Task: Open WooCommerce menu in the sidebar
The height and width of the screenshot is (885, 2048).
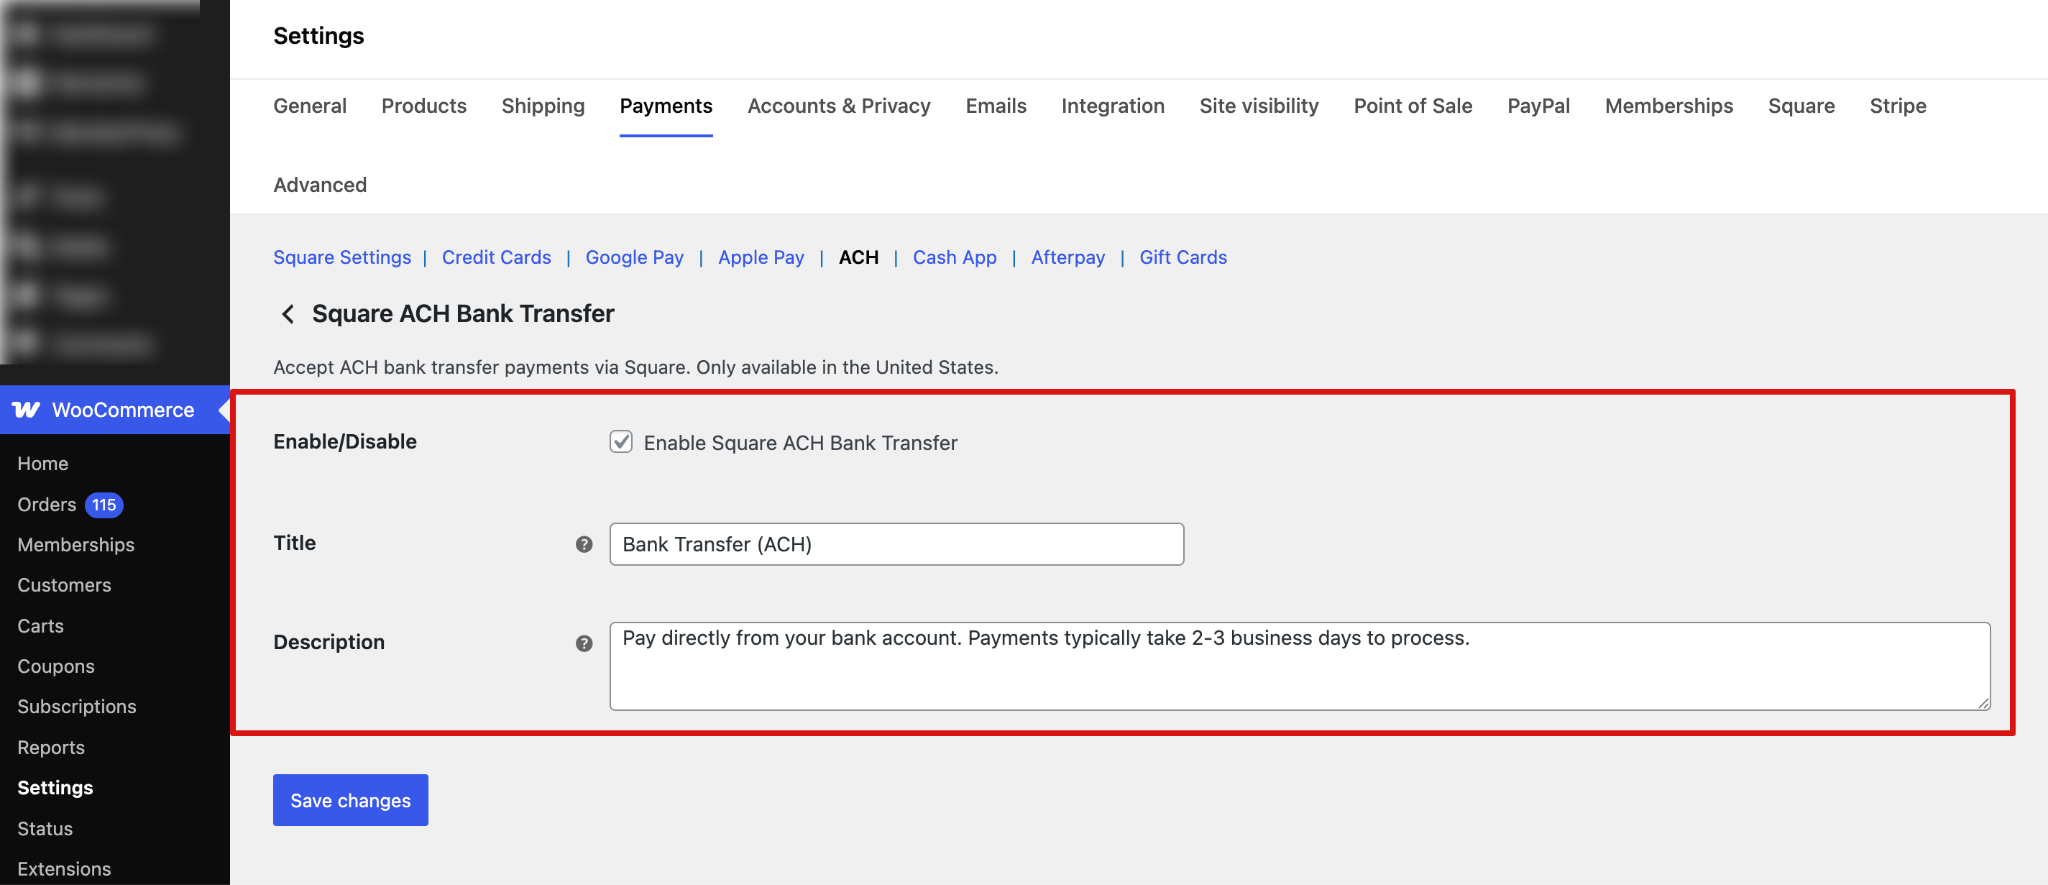Action: point(115,410)
